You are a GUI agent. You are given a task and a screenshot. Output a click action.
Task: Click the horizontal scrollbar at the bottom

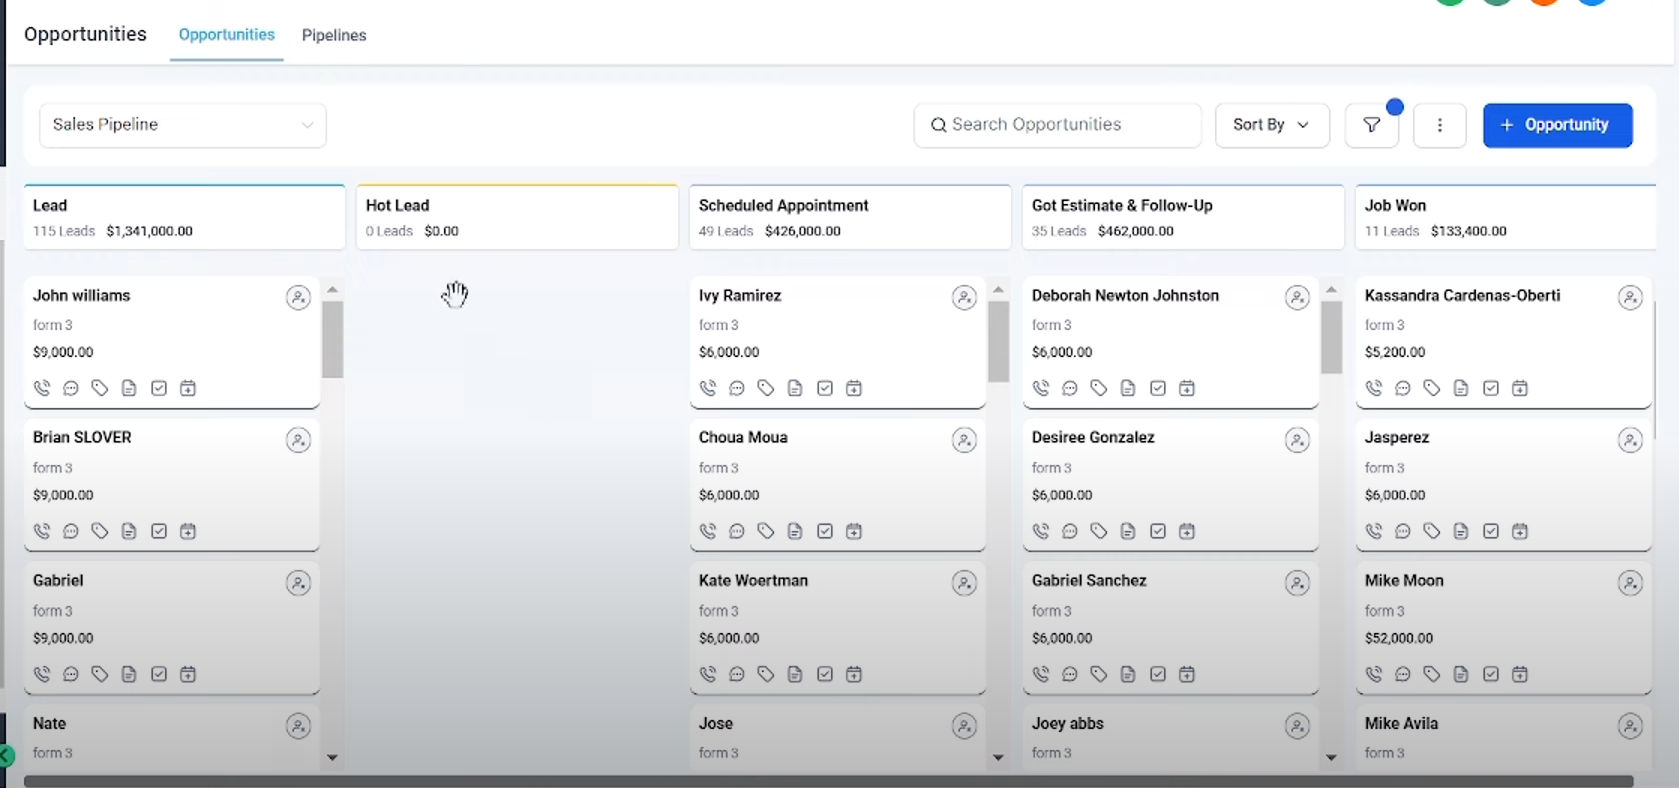(828, 781)
